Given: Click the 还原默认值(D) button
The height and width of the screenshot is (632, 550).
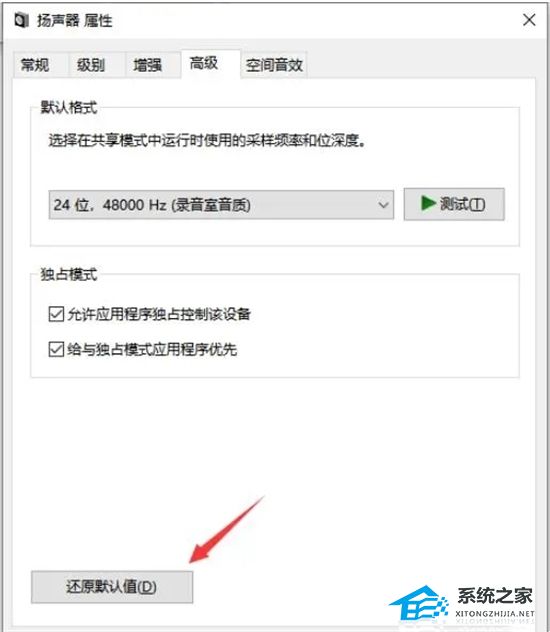Looking at the screenshot, I should [112, 587].
